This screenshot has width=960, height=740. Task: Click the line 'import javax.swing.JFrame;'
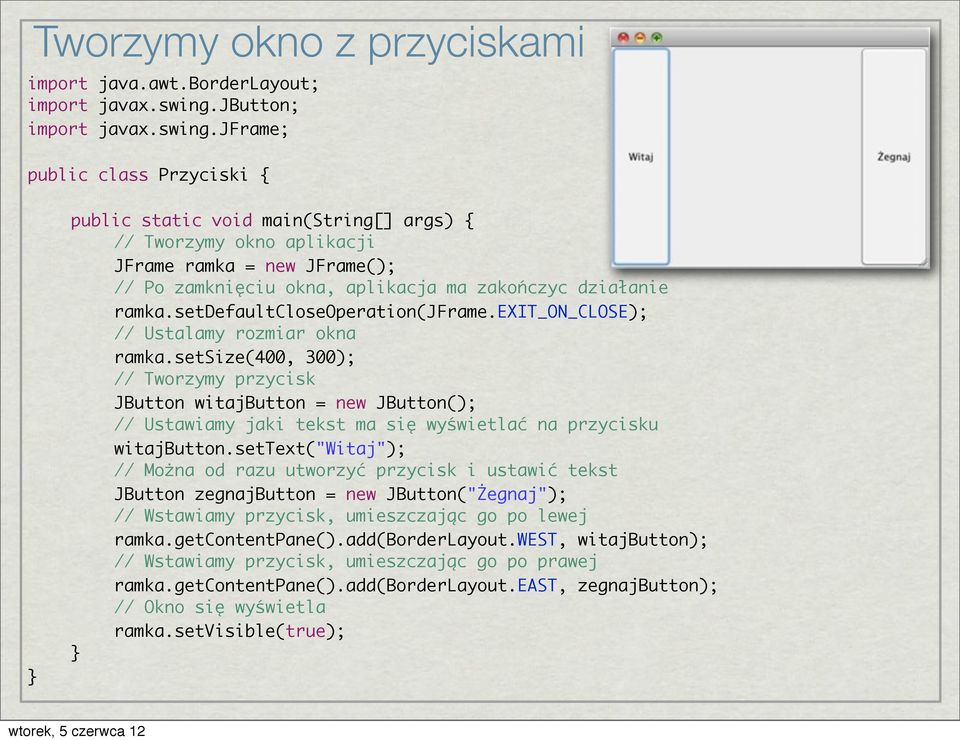tap(158, 129)
